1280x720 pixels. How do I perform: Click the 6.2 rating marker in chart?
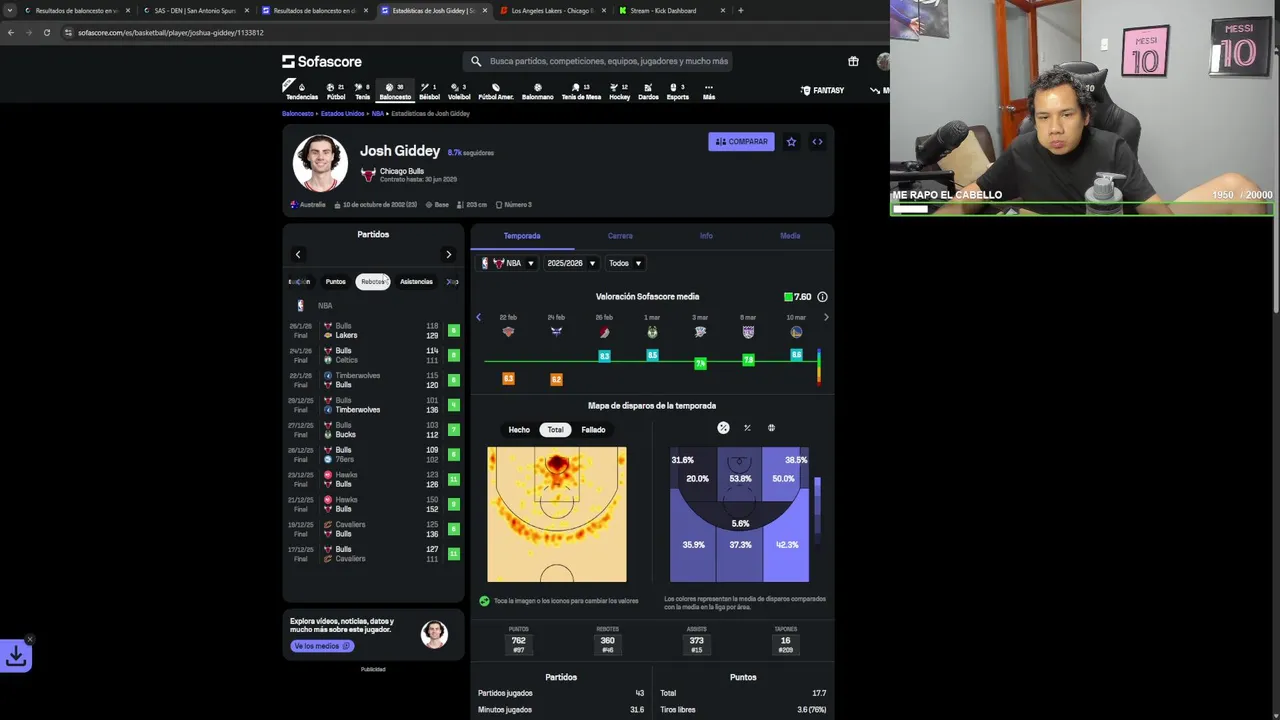click(556, 379)
